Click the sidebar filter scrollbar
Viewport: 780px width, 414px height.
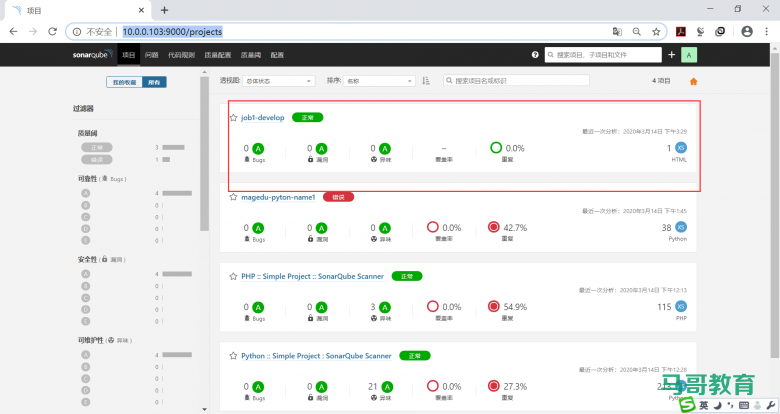pos(204,153)
